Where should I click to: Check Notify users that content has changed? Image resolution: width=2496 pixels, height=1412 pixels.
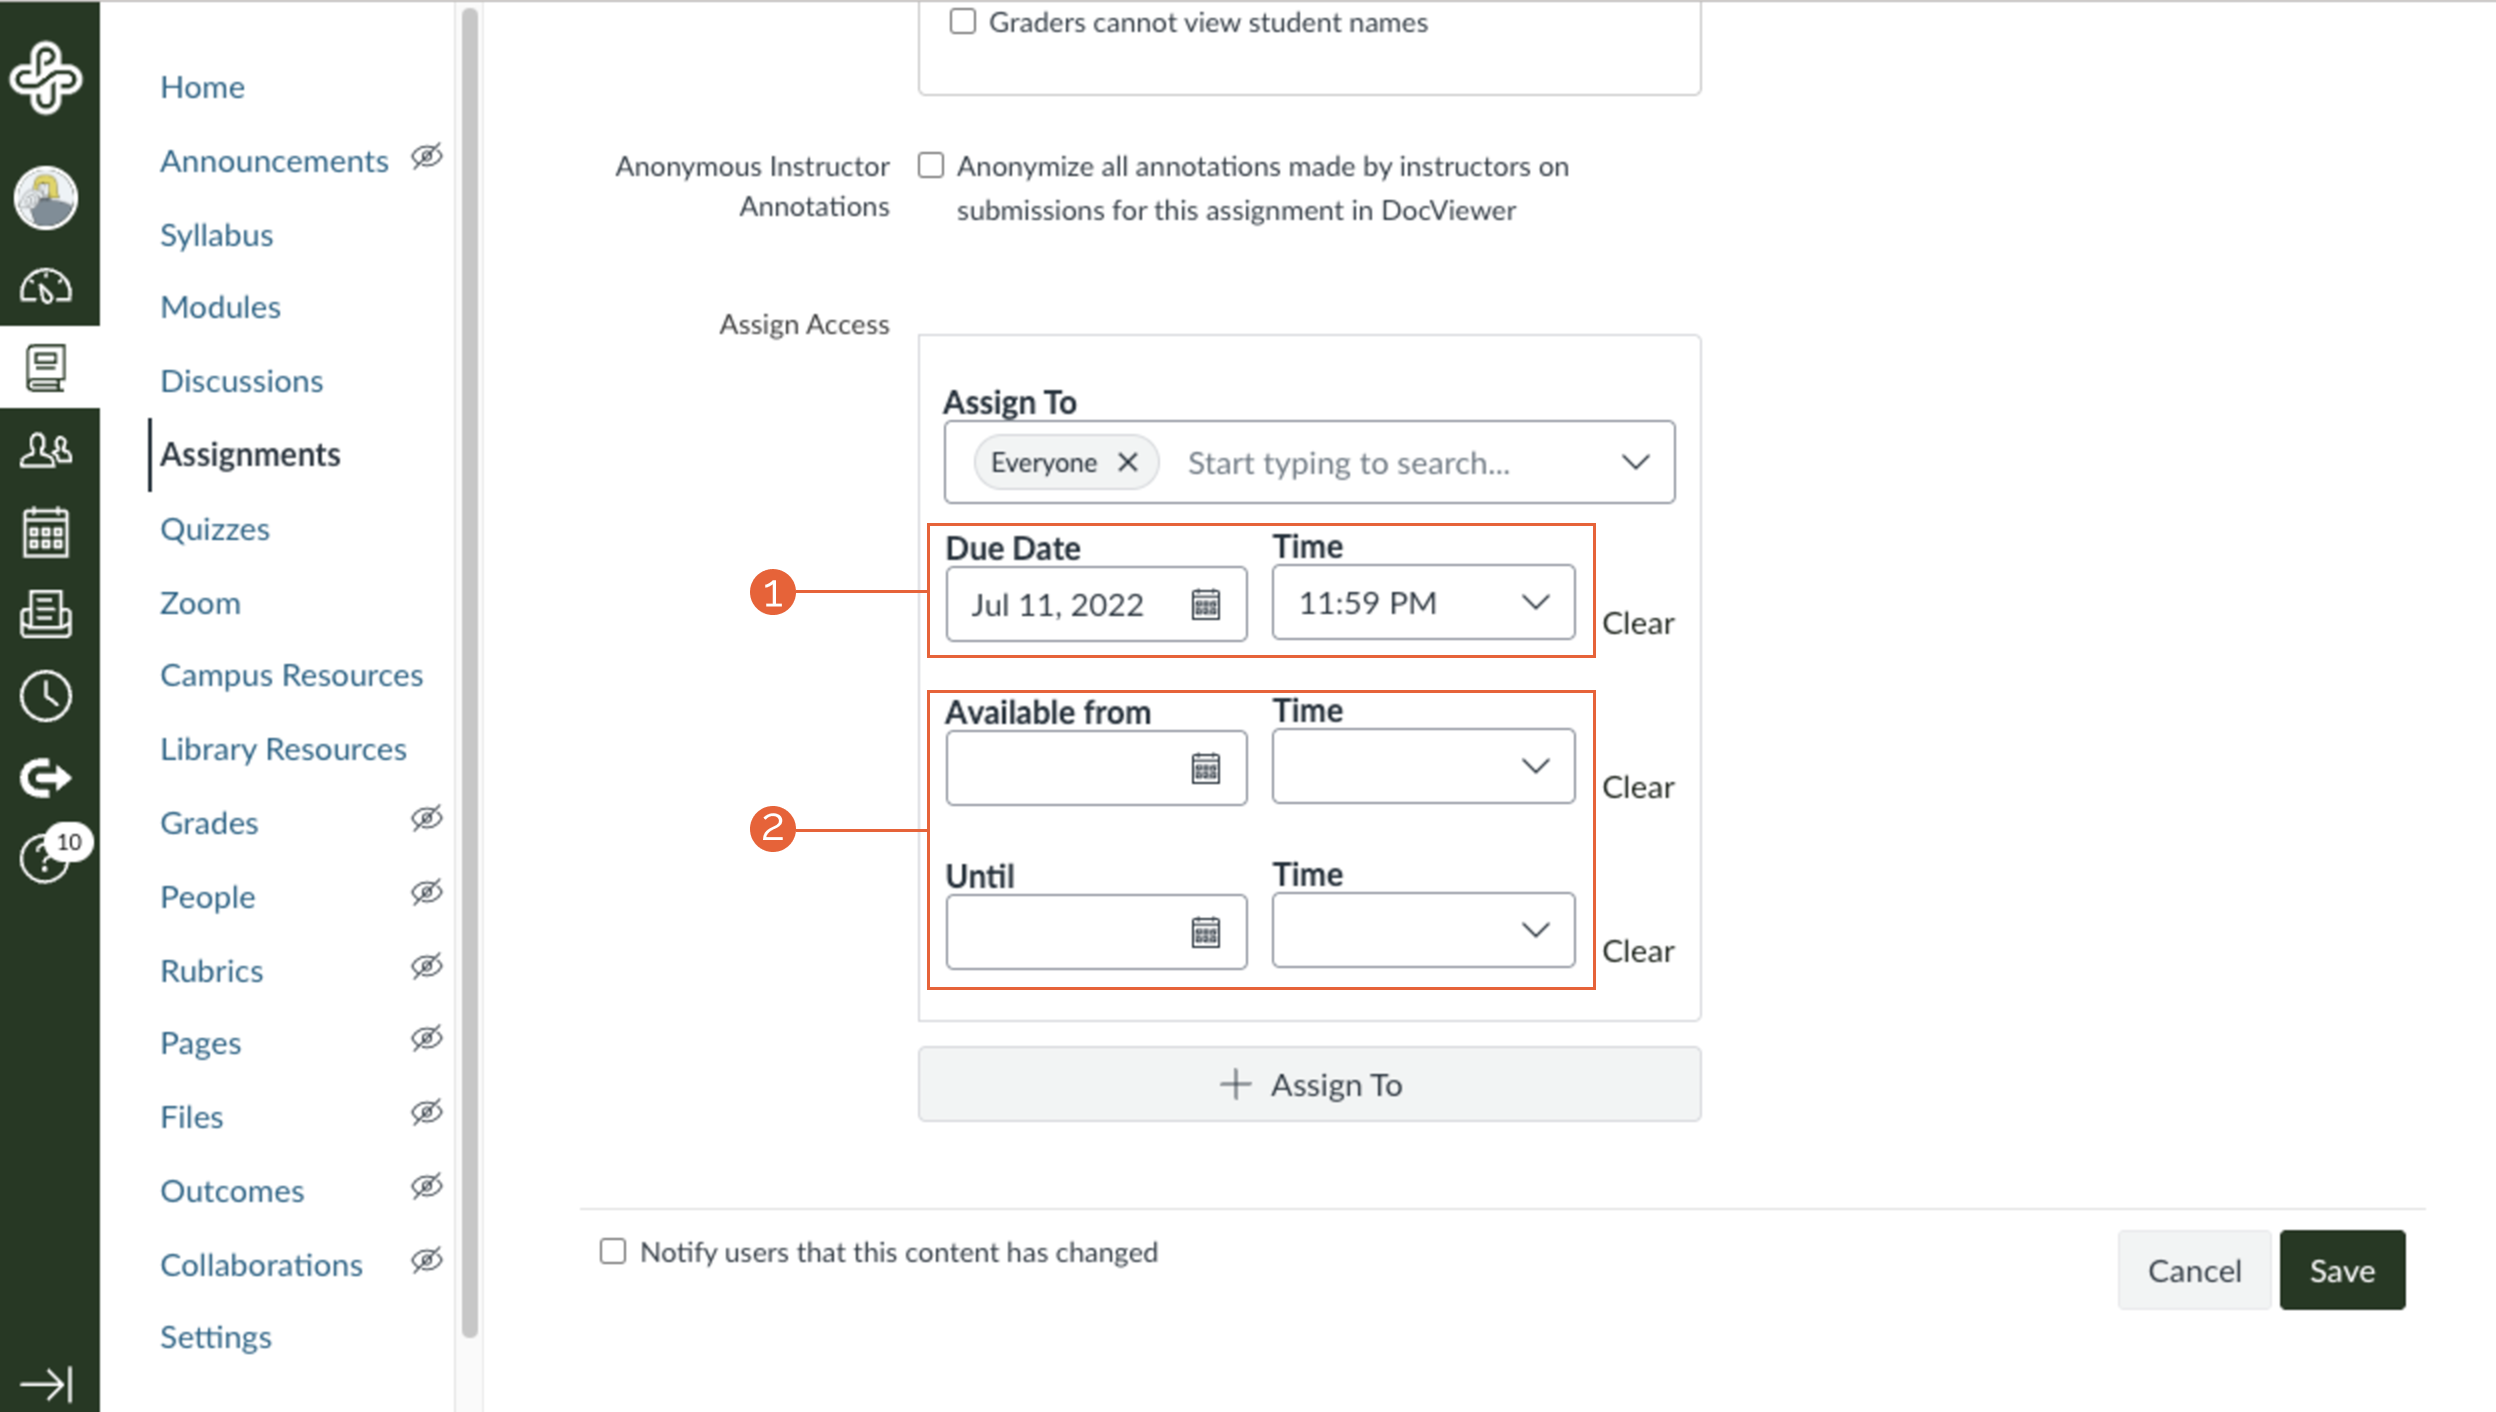click(613, 1251)
